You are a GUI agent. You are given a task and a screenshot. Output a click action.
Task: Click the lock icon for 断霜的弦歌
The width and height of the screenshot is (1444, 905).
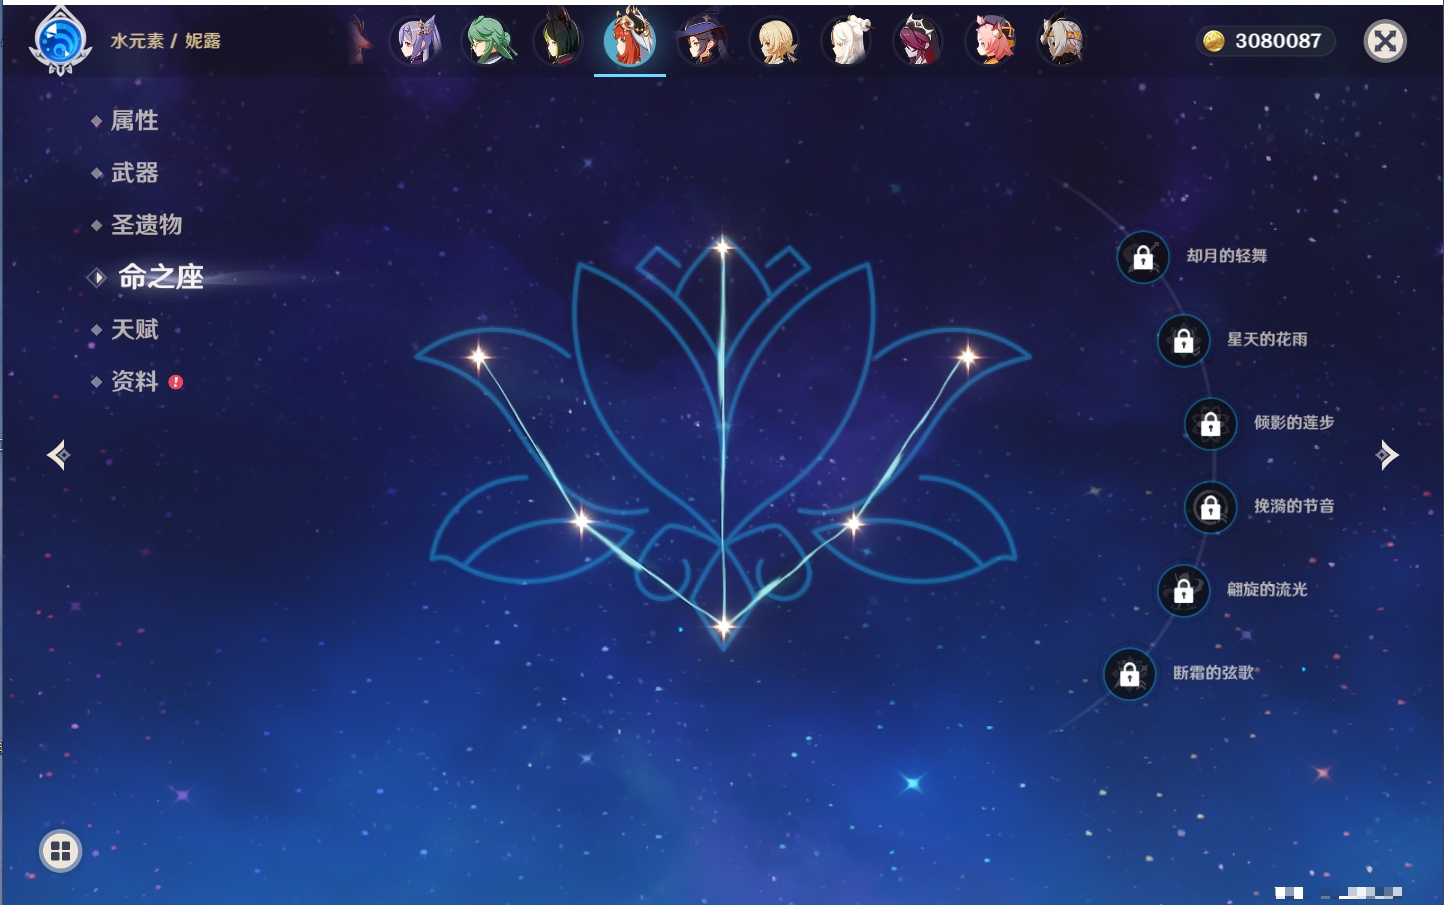coord(1129,674)
